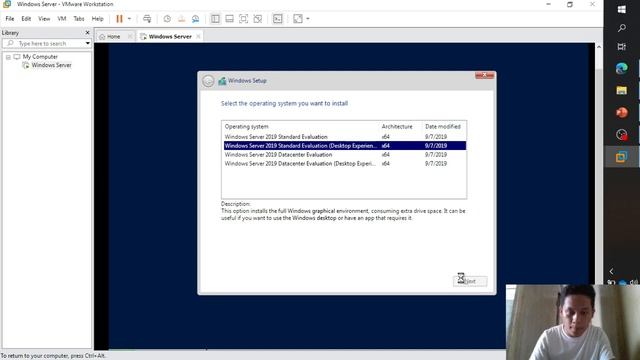Revert the virtual machine to its snapshot
Screen dimensions: 640x360
click(181, 19)
